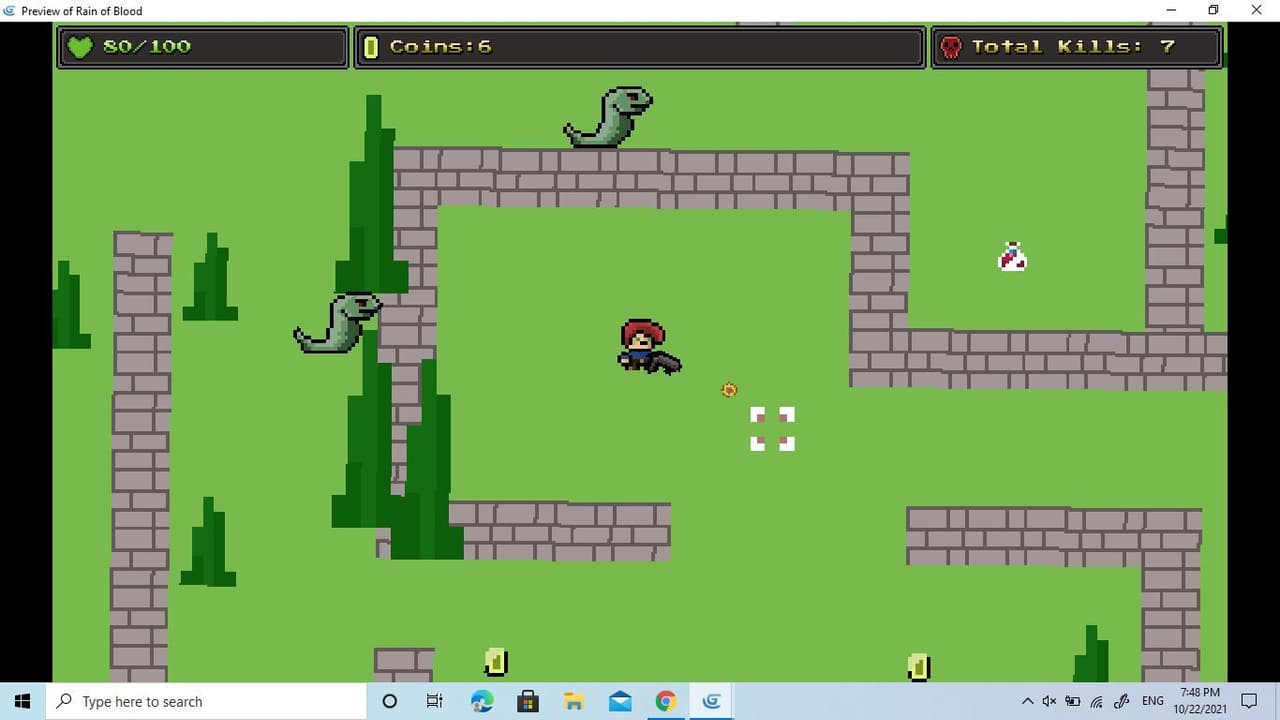This screenshot has height=720, width=1280.
Task: Click the GDevelop taskbar icon
Action: [712, 701]
